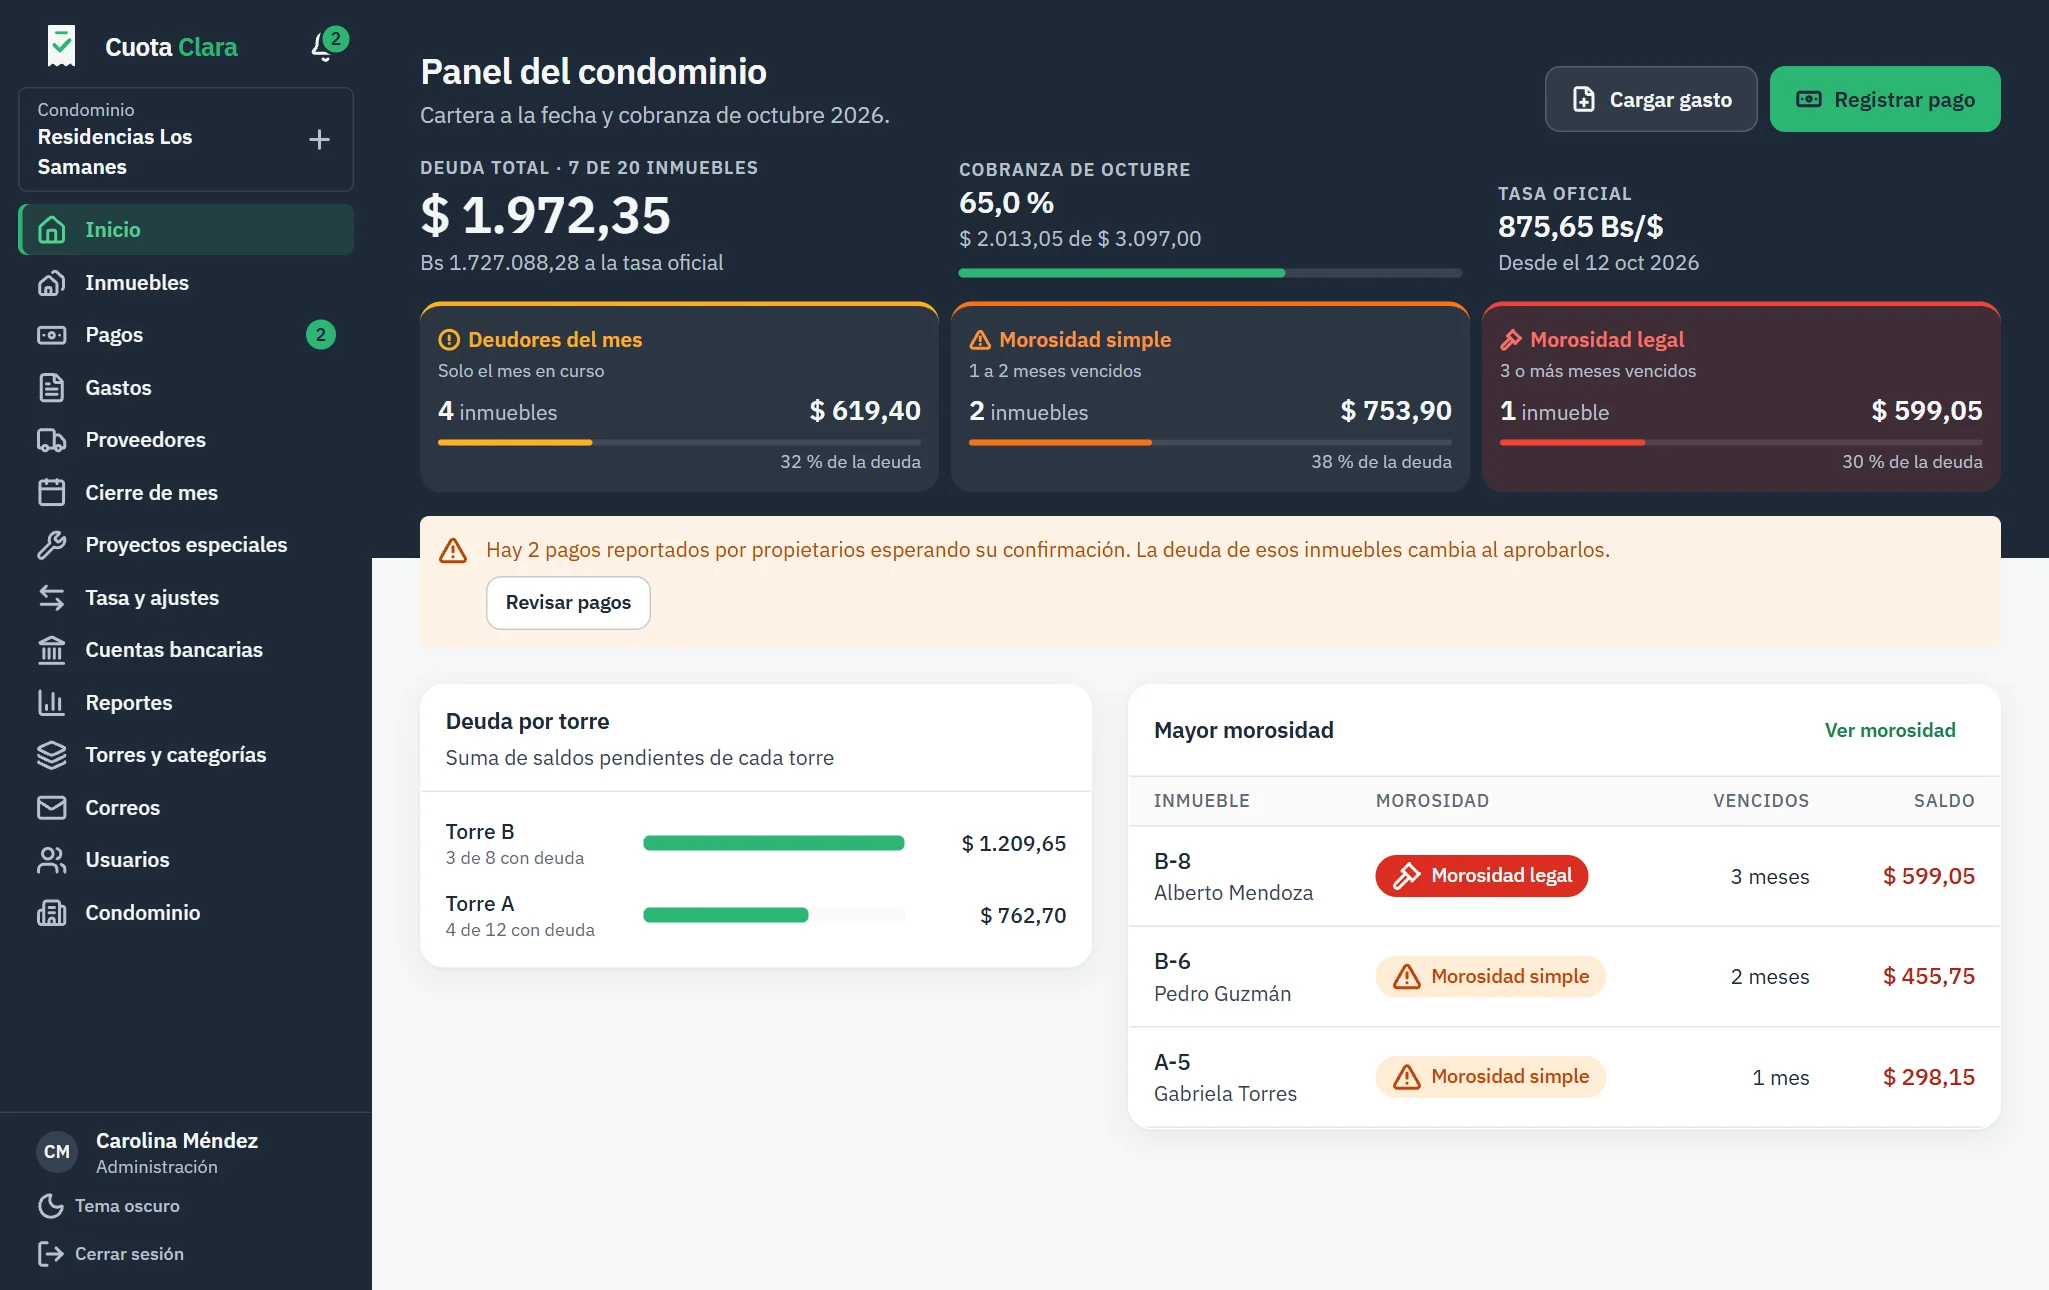The image size is (2049, 1290).
Task: Select Reportes in the sidebar
Action: point(186,703)
